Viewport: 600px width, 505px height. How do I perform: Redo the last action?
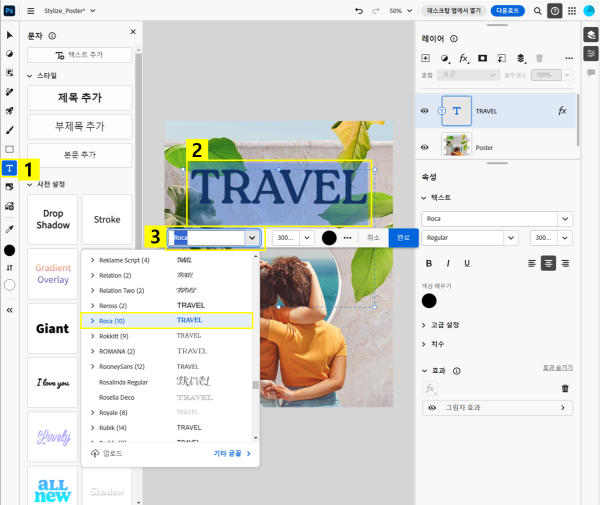click(376, 11)
